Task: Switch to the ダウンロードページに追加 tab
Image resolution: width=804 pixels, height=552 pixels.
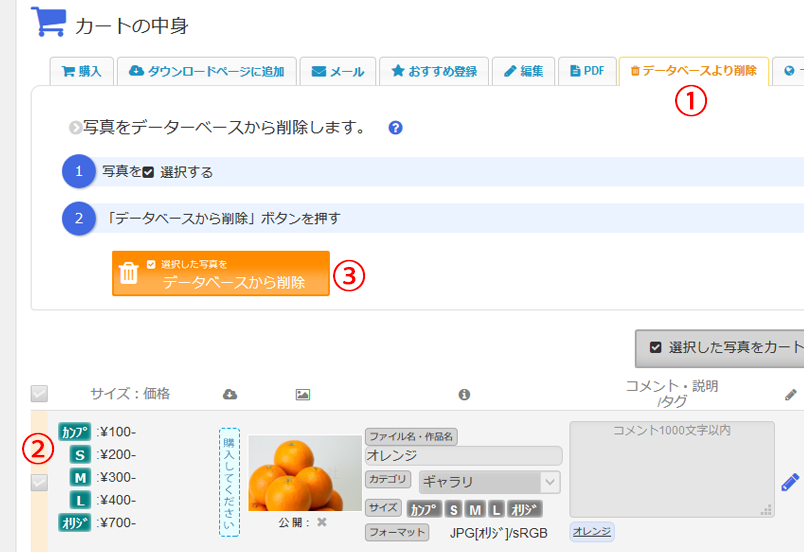Action: (206, 71)
